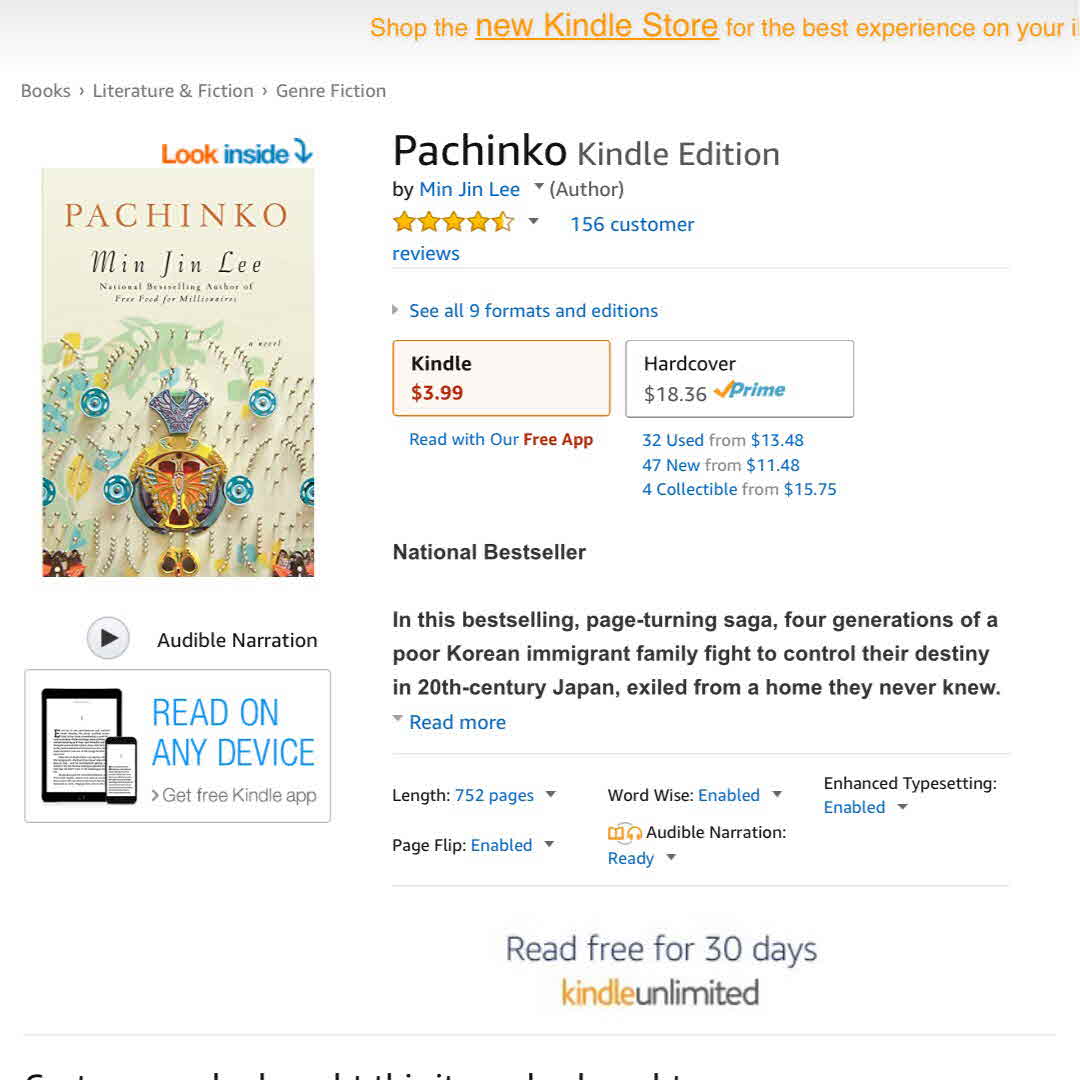
Task: Select the Kindle format option
Action: click(x=501, y=378)
